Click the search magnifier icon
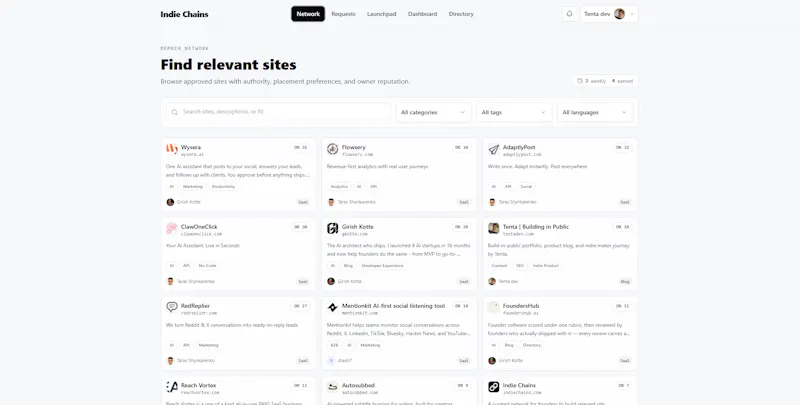This screenshot has height=405, width=800. point(174,112)
